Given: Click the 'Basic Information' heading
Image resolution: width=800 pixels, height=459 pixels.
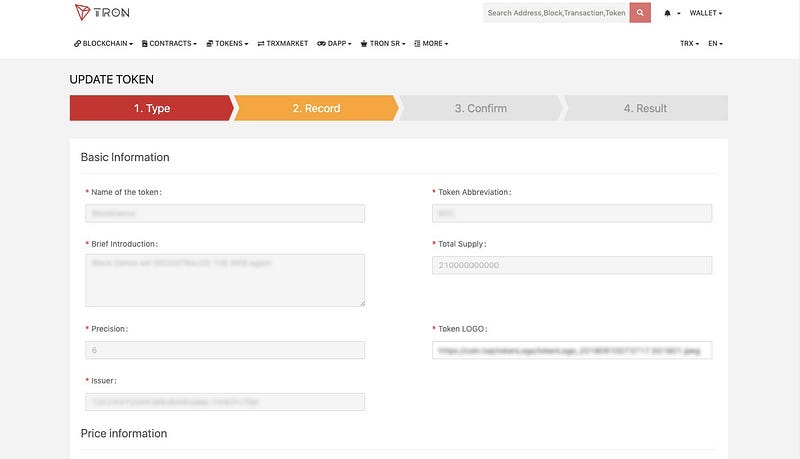Looking at the screenshot, I should pyautogui.click(x=125, y=157).
